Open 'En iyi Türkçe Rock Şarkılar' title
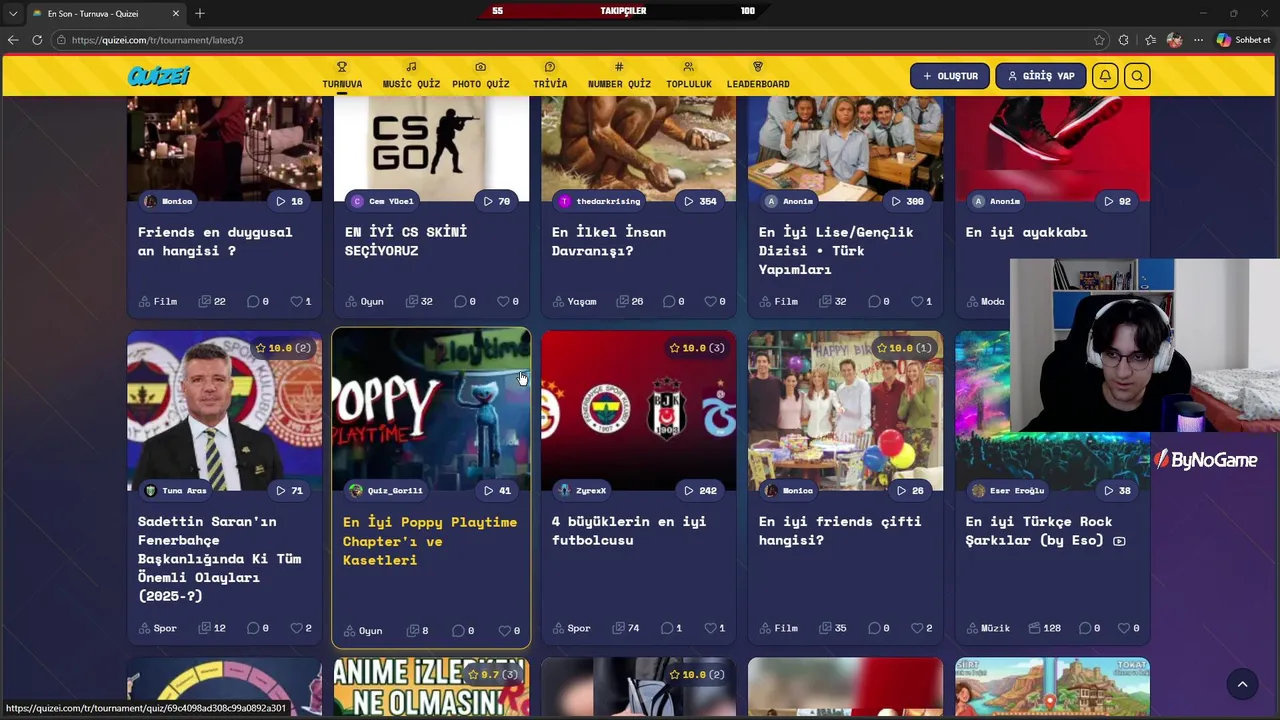 click(1045, 530)
